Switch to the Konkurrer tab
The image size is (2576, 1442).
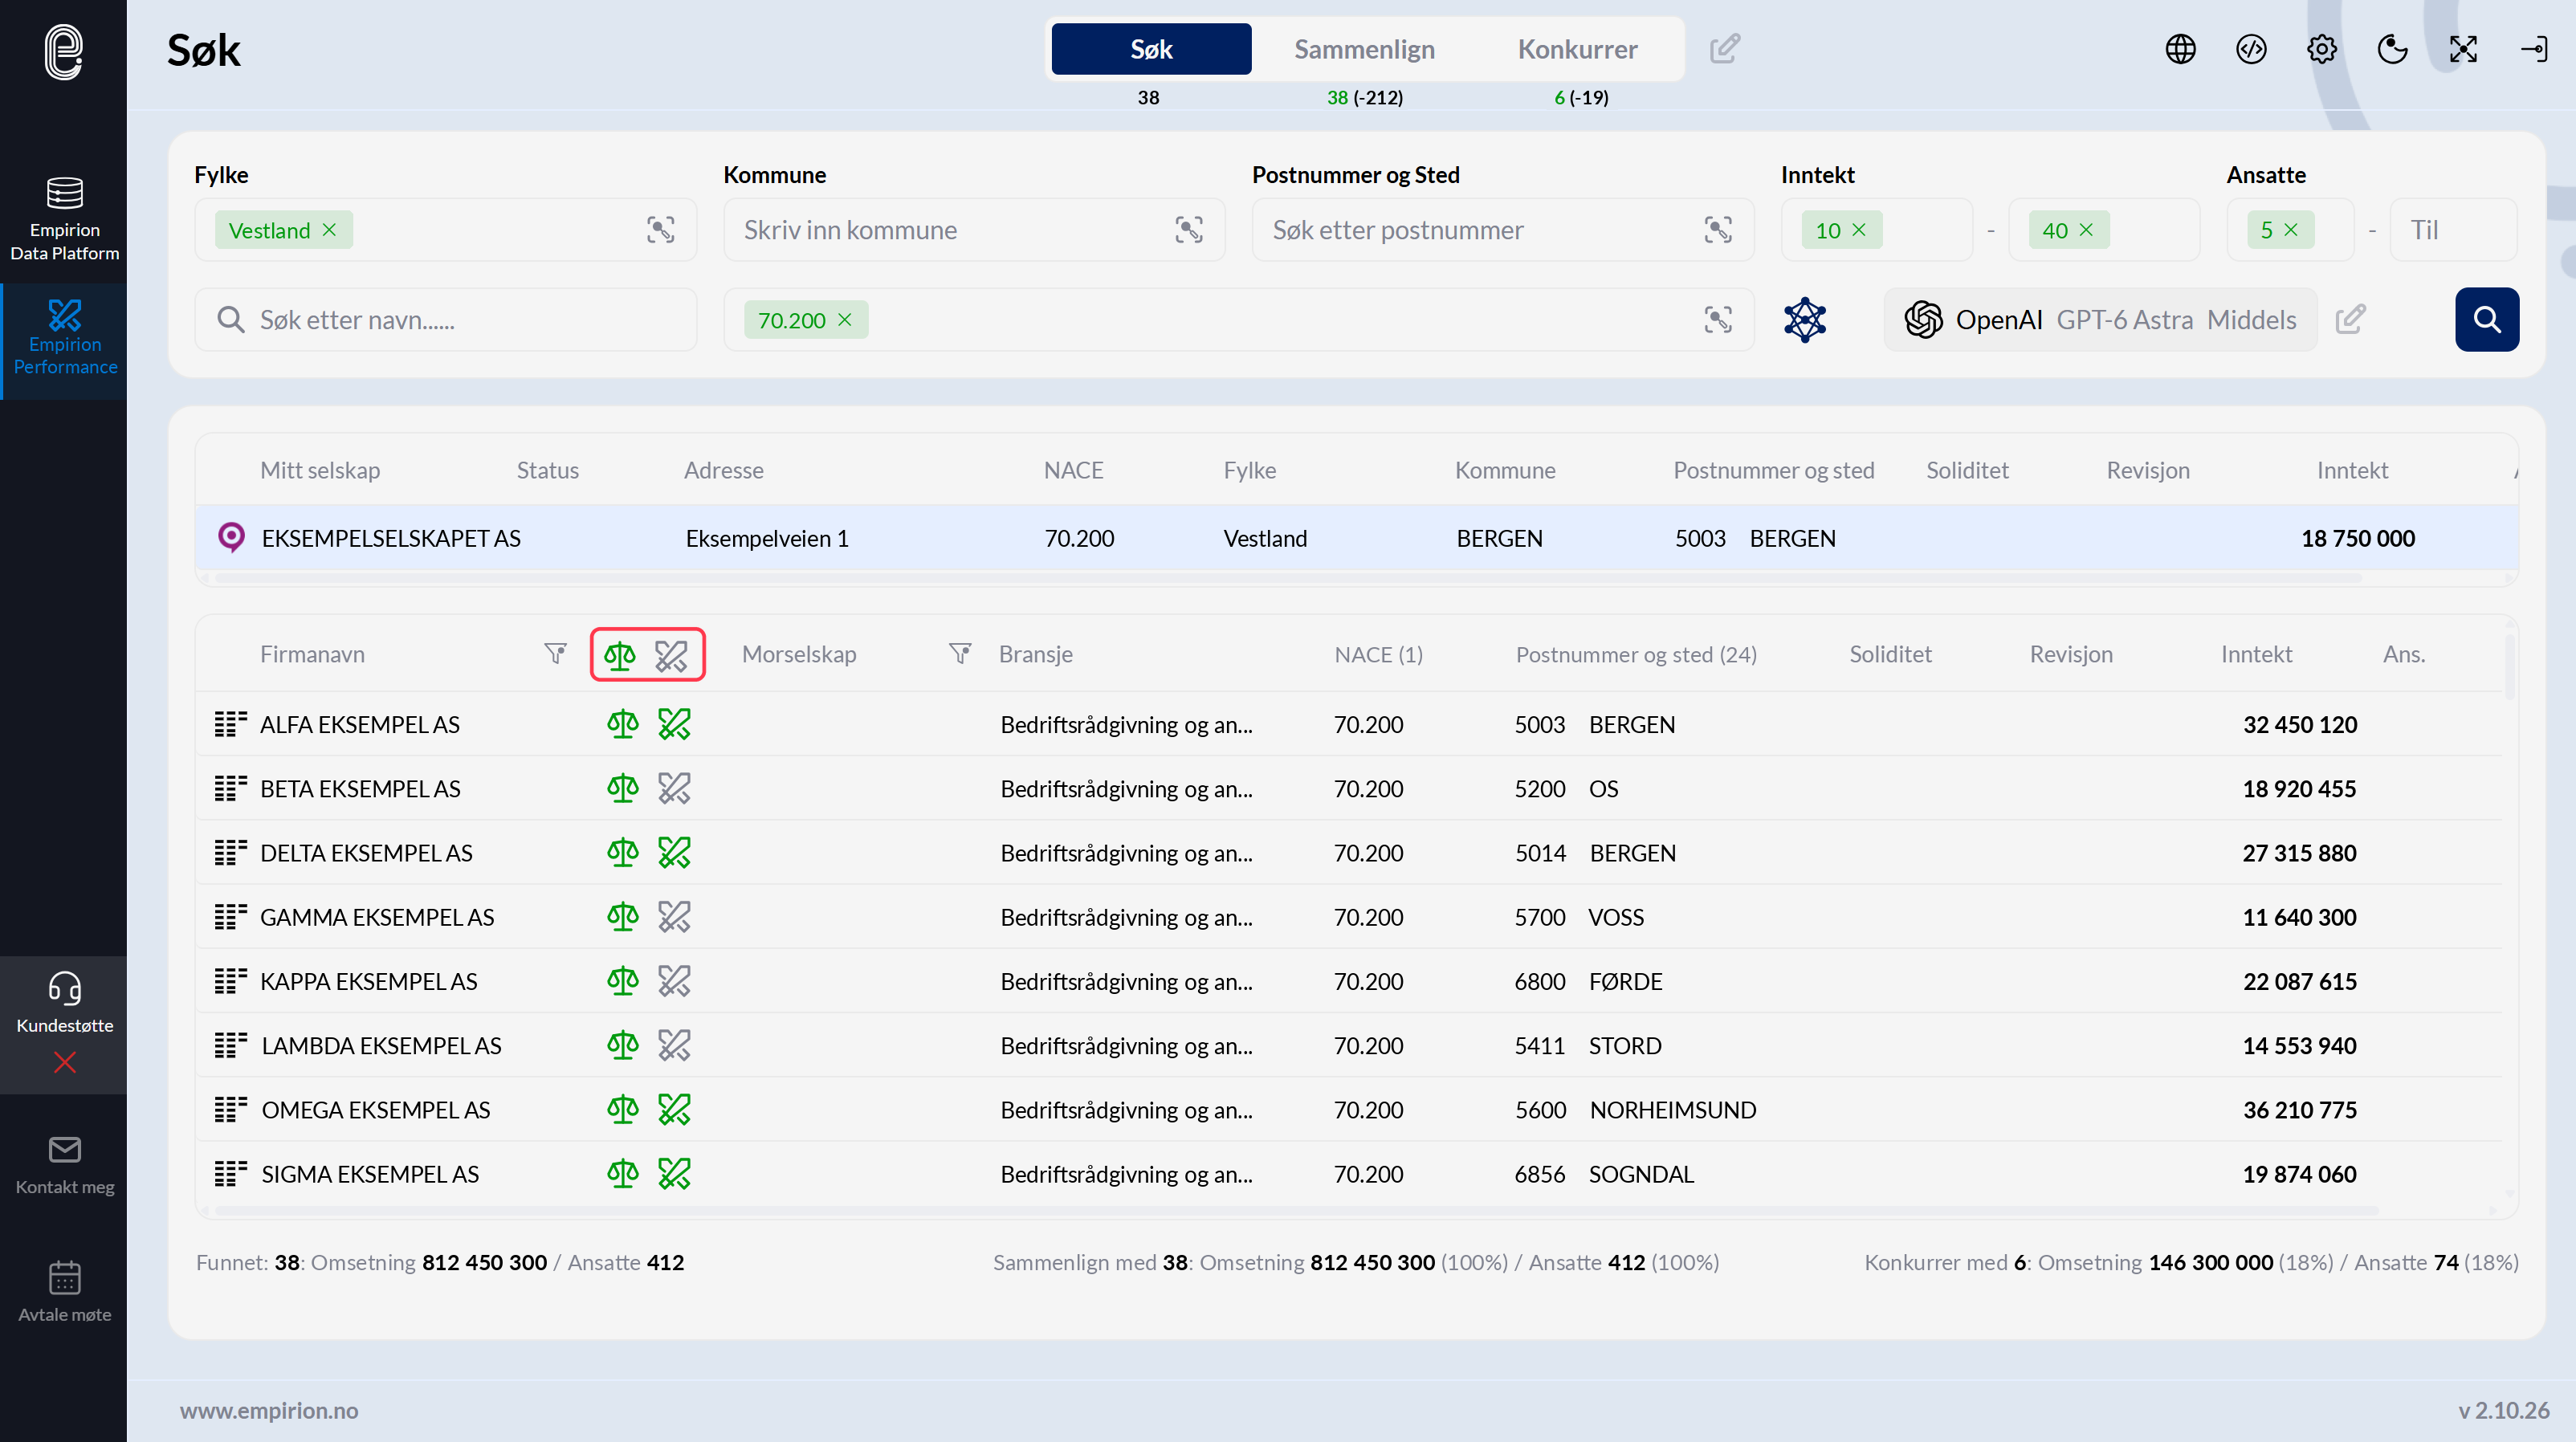point(1577,49)
